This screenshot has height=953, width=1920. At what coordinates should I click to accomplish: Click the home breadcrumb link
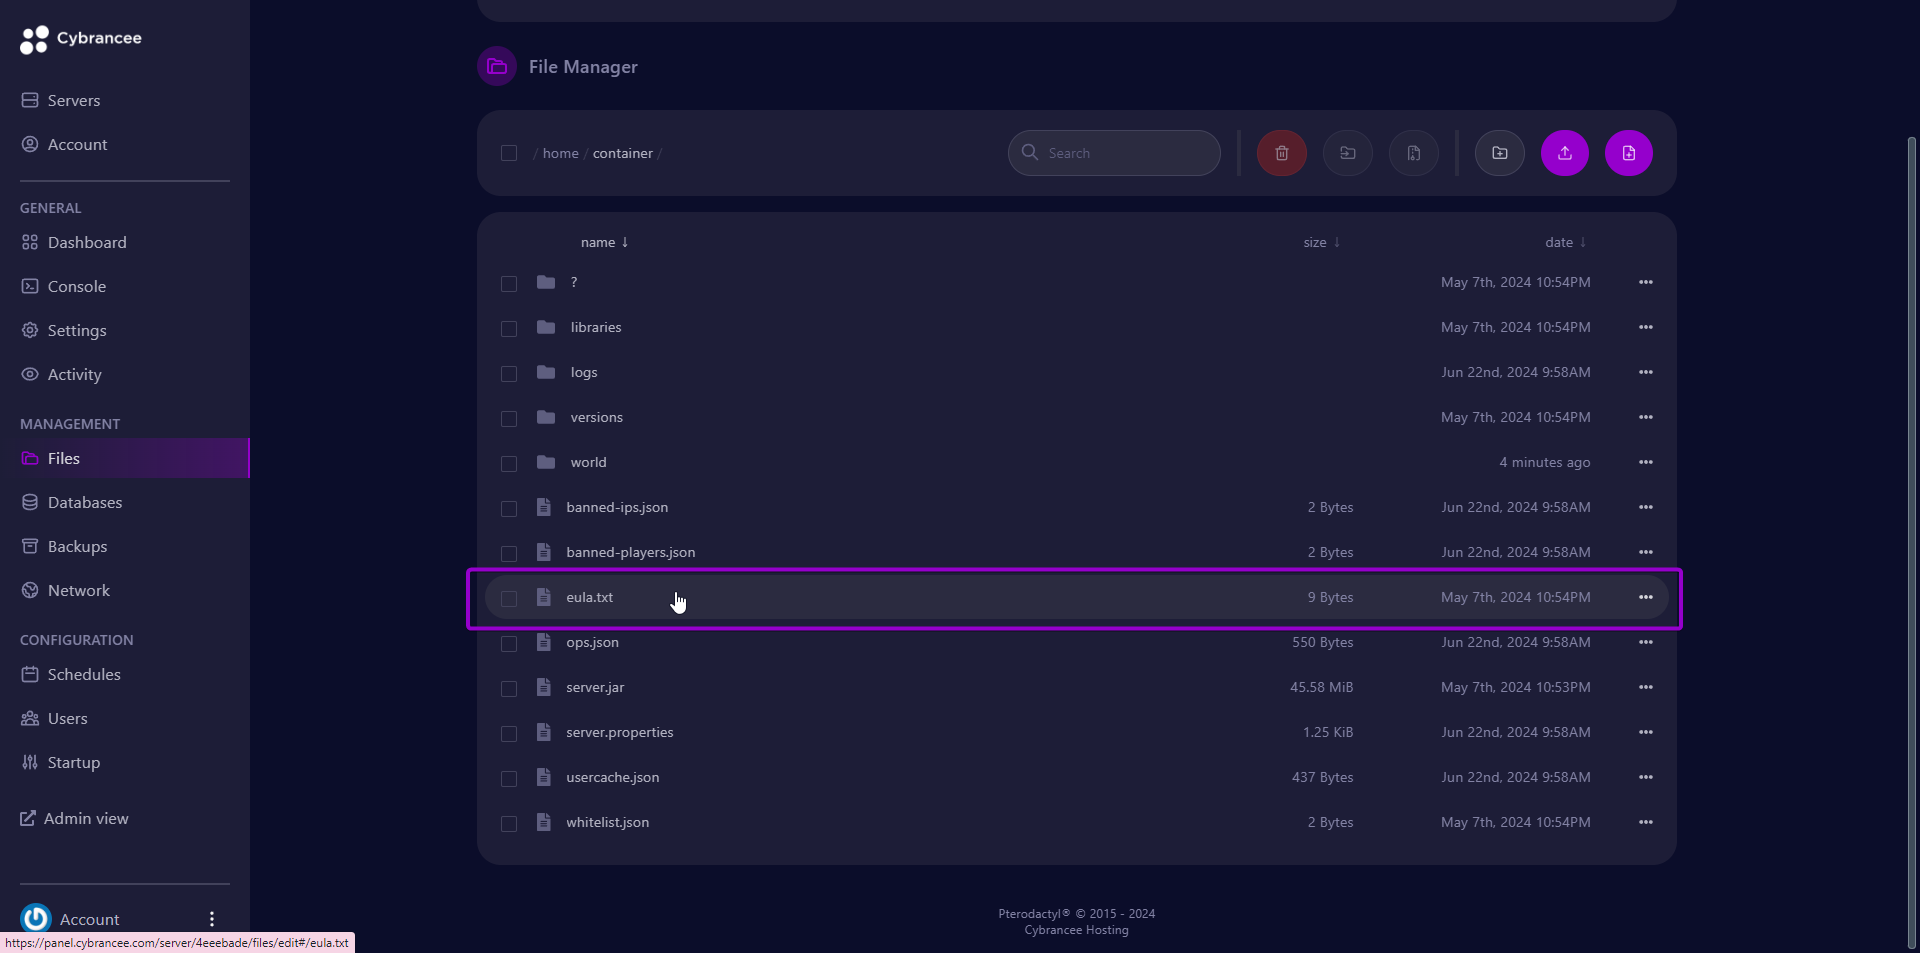click(560, 153)
